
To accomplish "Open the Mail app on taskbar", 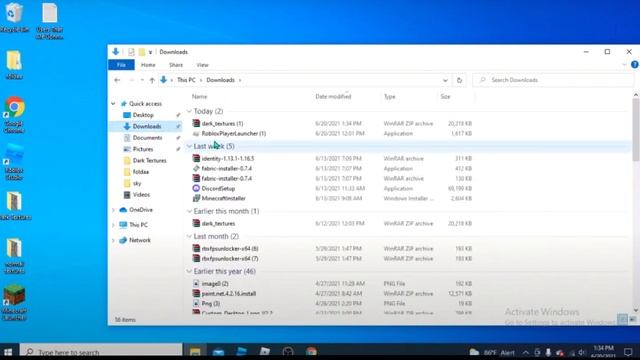I will point(218,351).
